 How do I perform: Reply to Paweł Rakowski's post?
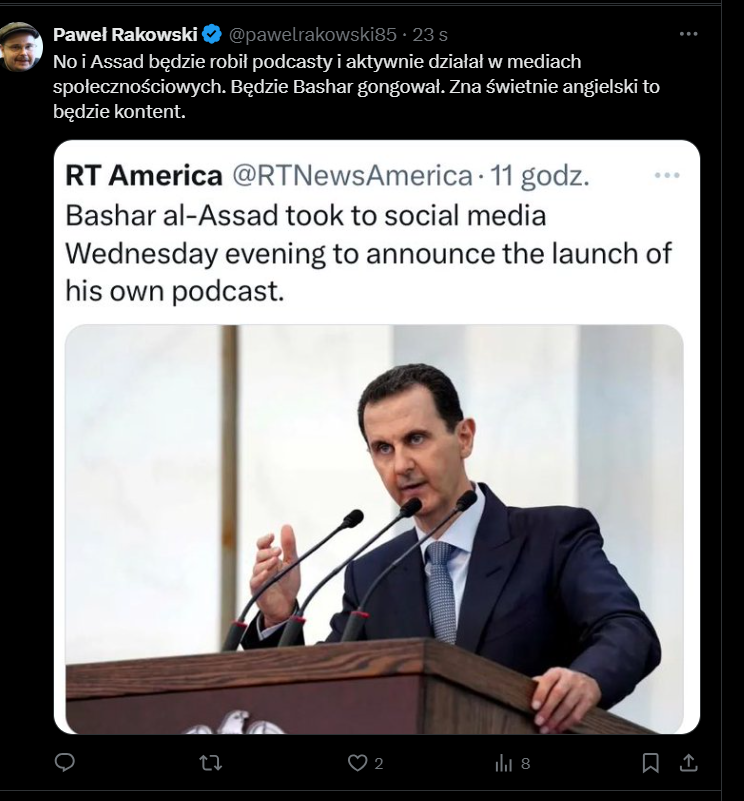click(65, 763)
